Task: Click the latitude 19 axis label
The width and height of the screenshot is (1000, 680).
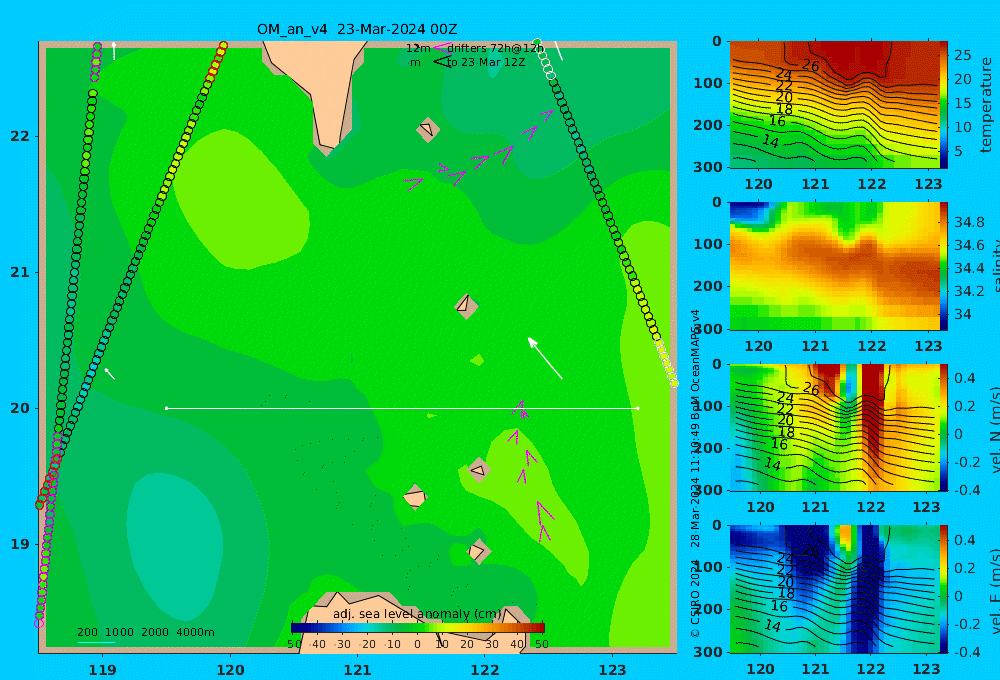Action: pyautogui.click(x=20, y=544)
